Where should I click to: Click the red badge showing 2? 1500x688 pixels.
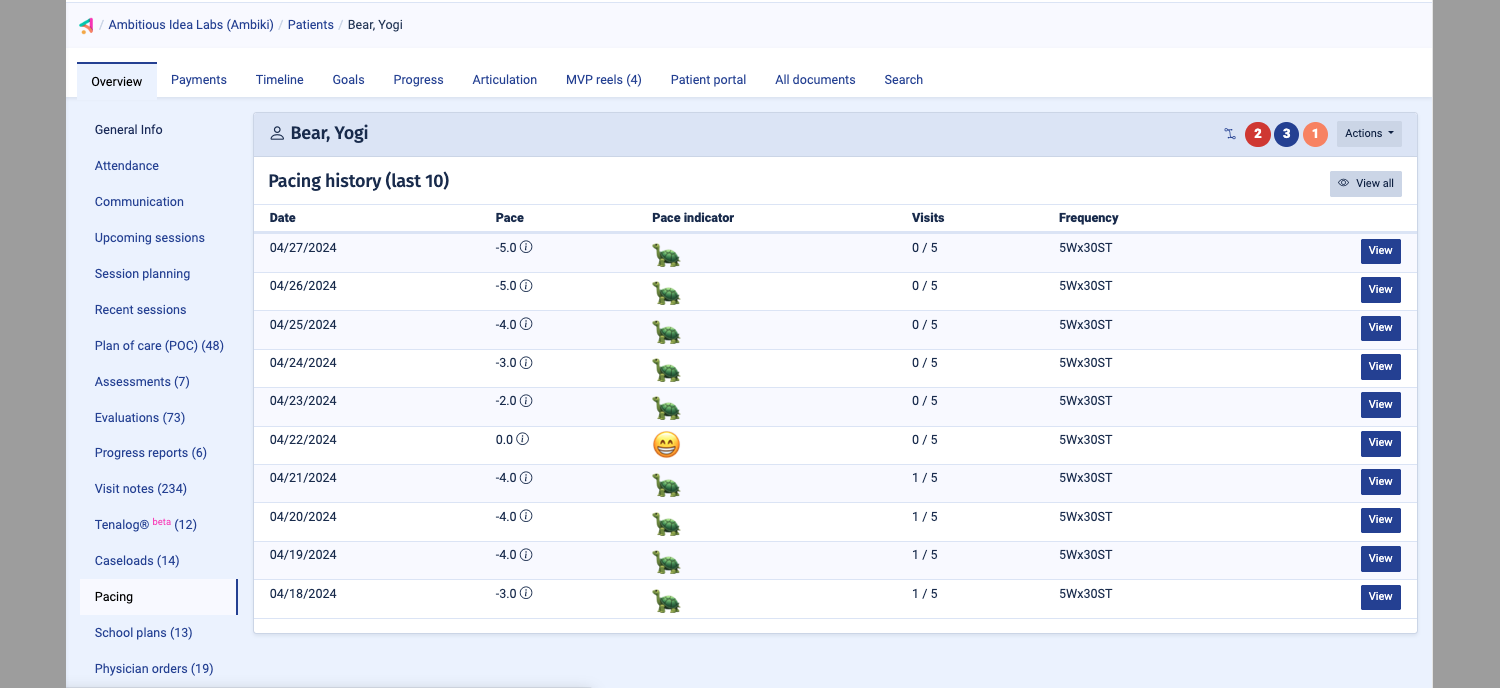click(x=1257, y=133)
